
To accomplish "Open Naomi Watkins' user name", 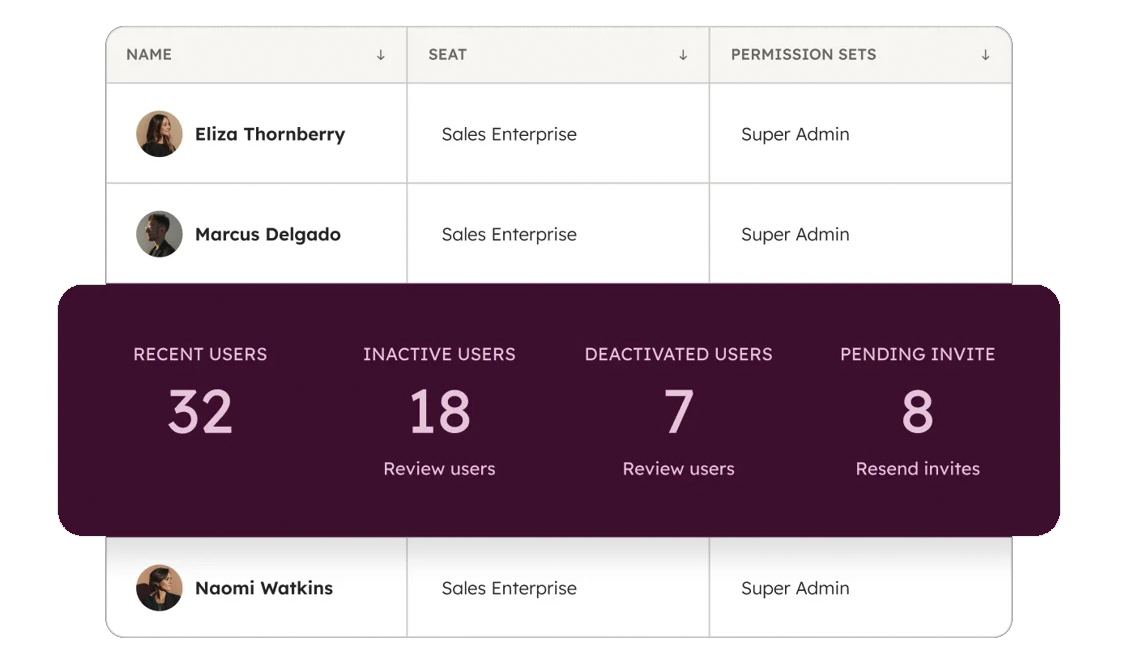I will pyautogui.click(x=264, y=588).
